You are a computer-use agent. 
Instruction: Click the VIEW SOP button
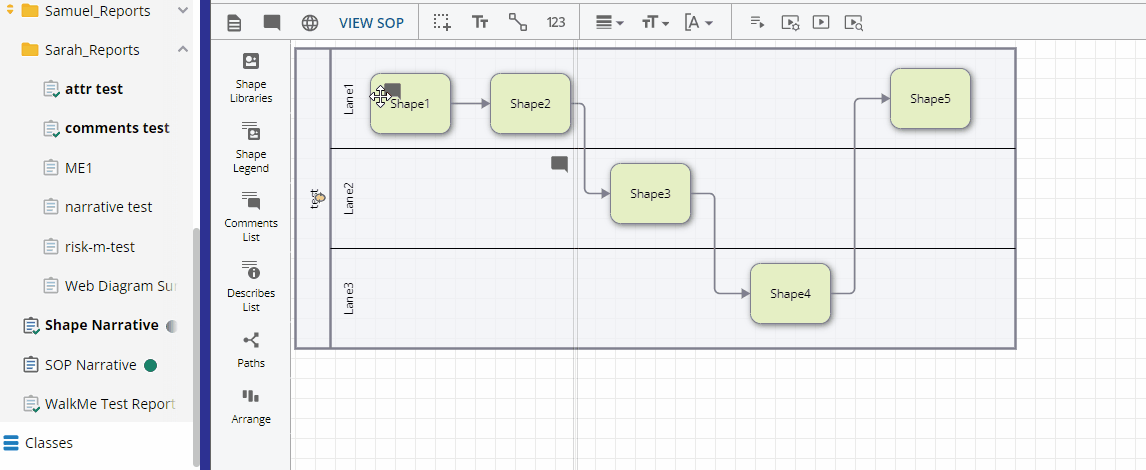[371, 22]
